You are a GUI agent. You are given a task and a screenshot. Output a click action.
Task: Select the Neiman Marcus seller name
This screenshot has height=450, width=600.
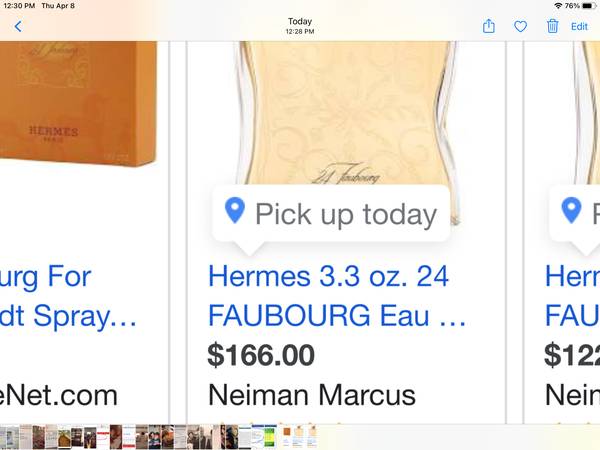[312, 395]
